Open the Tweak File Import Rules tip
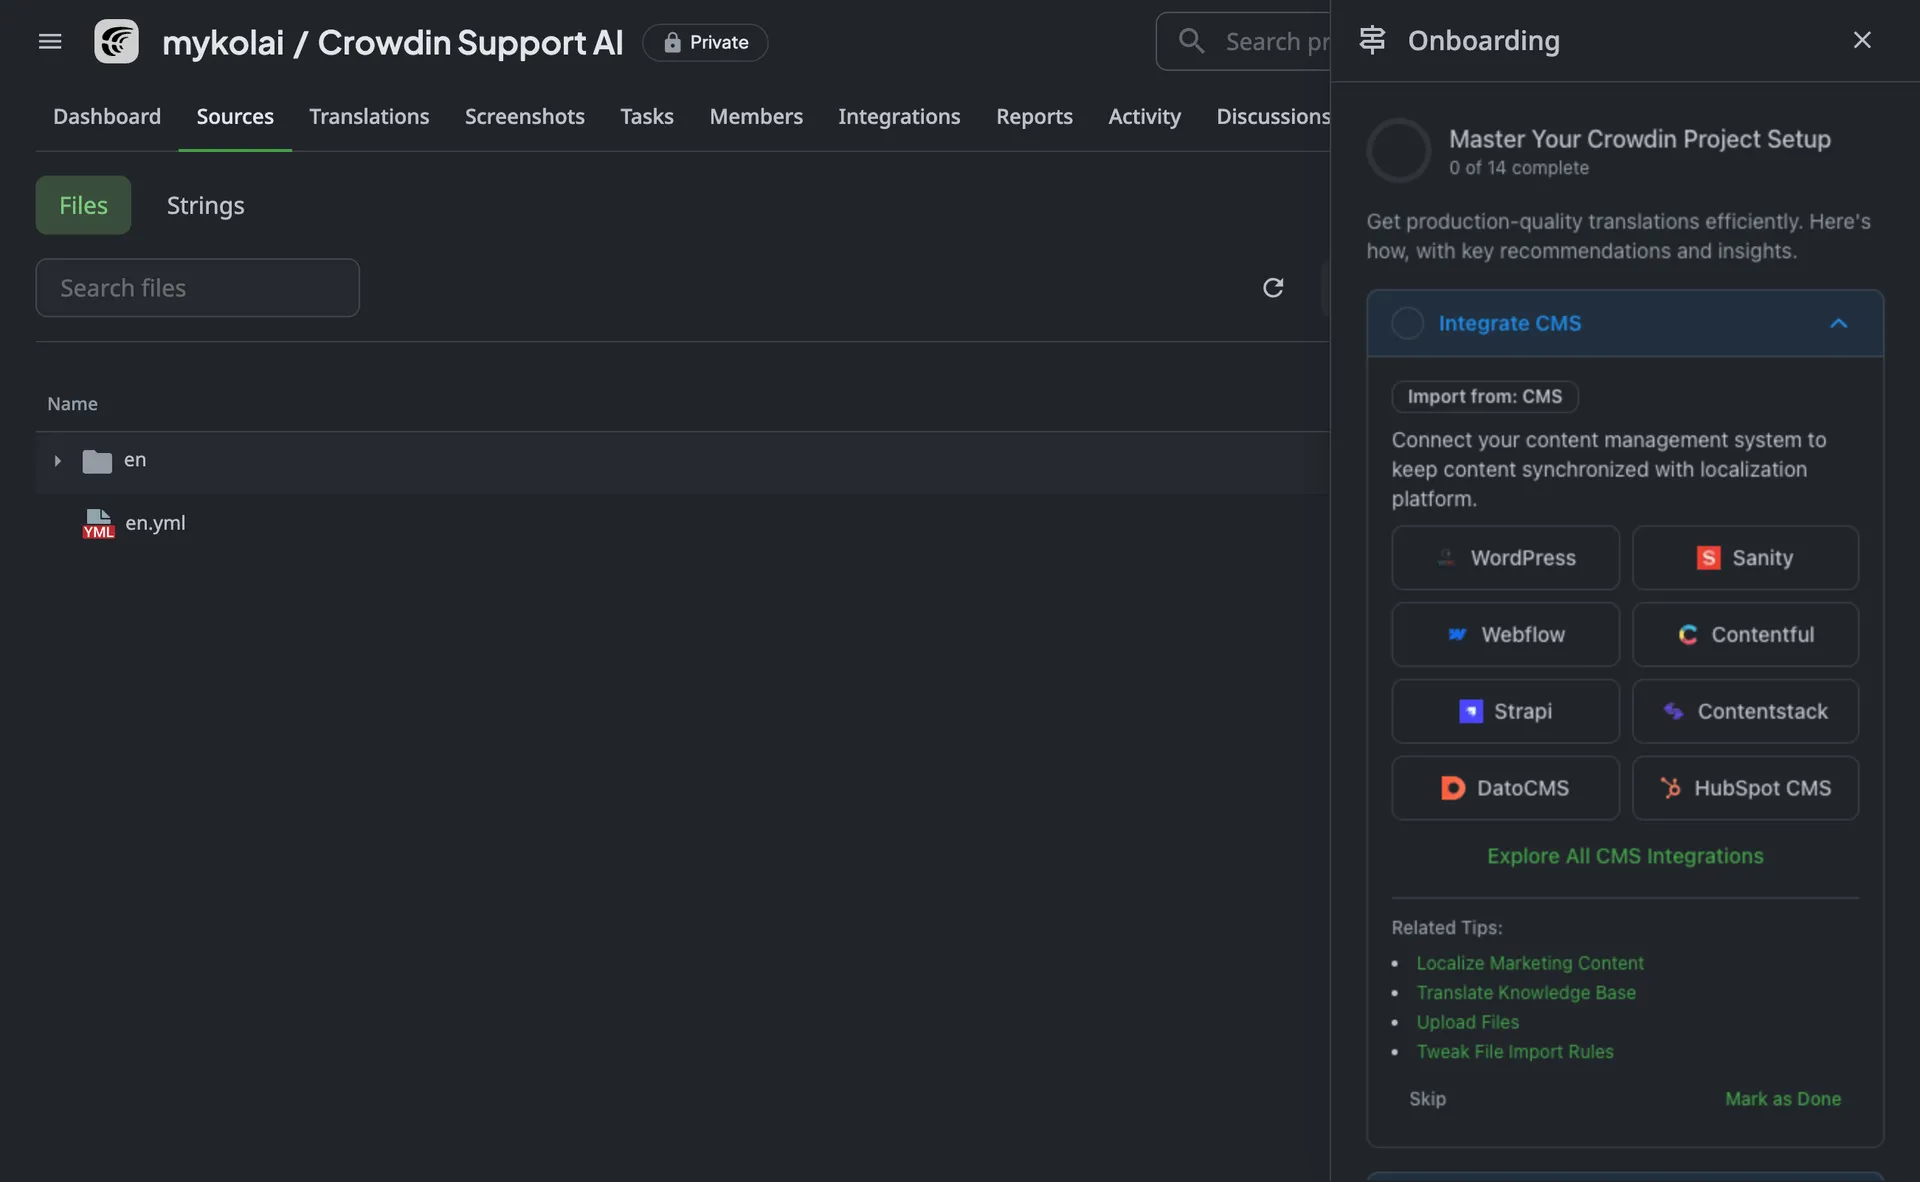1920x1182 pixels. (x=1514, y=1052)
